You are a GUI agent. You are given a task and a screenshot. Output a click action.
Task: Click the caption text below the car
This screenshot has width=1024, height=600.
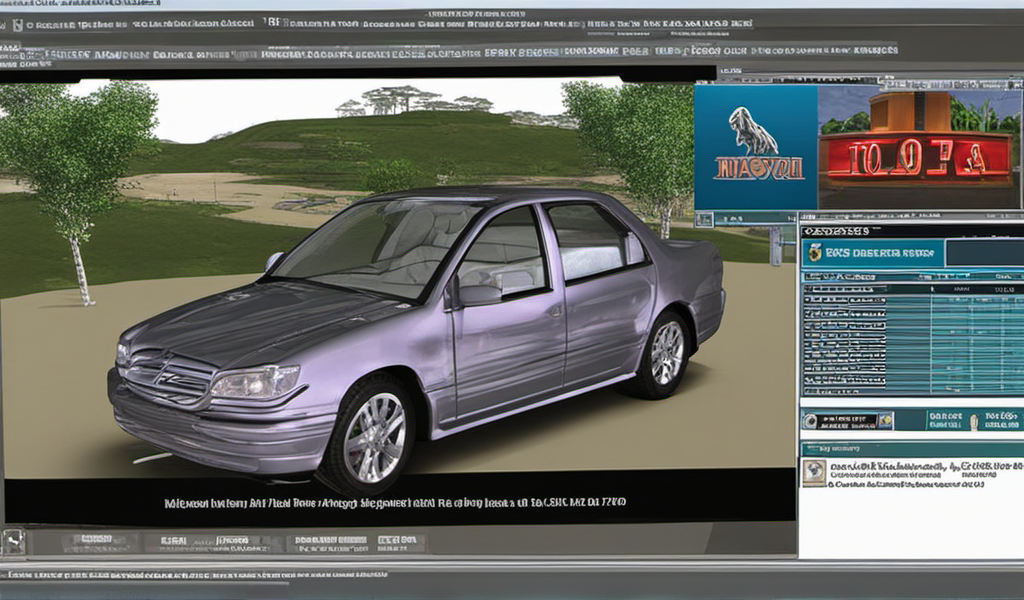395,502
